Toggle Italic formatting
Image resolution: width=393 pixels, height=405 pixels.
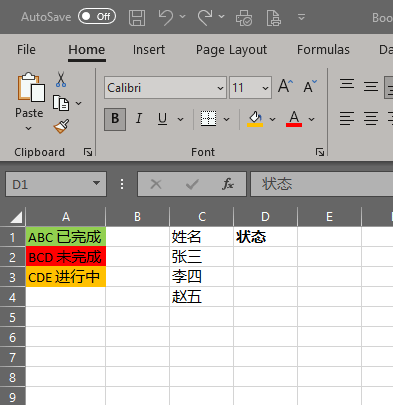coord(139,119)
